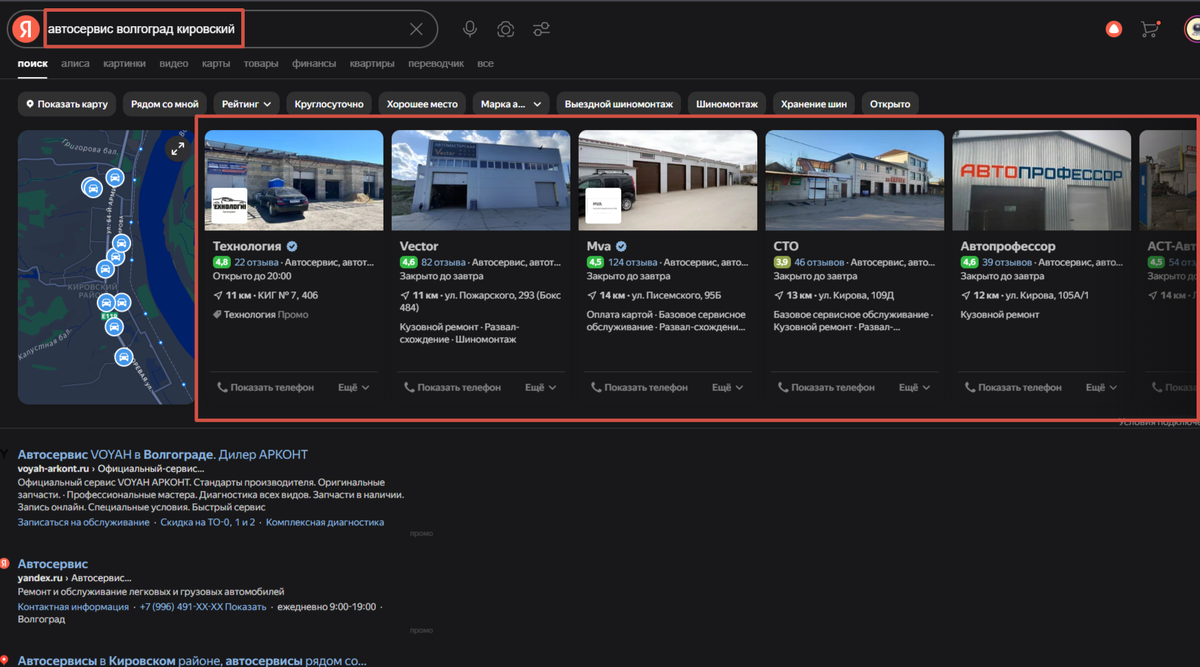Switch to the товары tab

pos(261,64)
